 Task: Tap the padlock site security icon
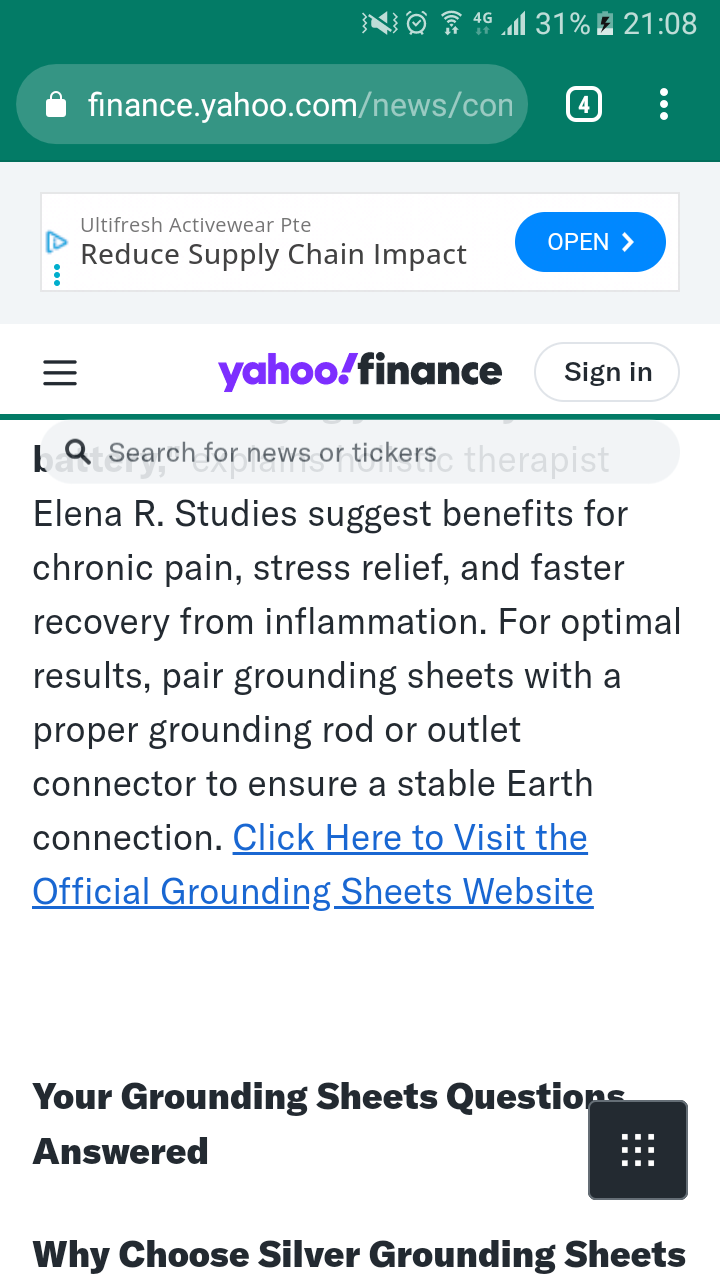click(x=57, y=104)
